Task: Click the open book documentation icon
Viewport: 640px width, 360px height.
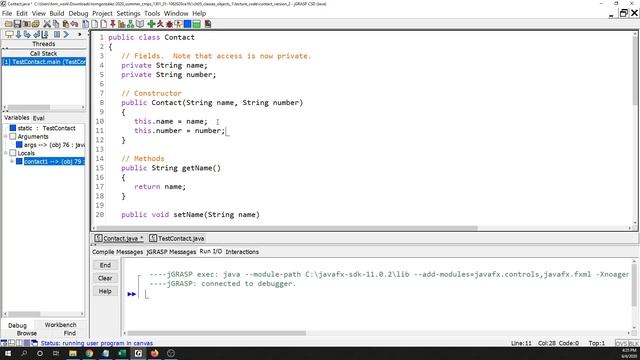Action: (x=140, y=24)
